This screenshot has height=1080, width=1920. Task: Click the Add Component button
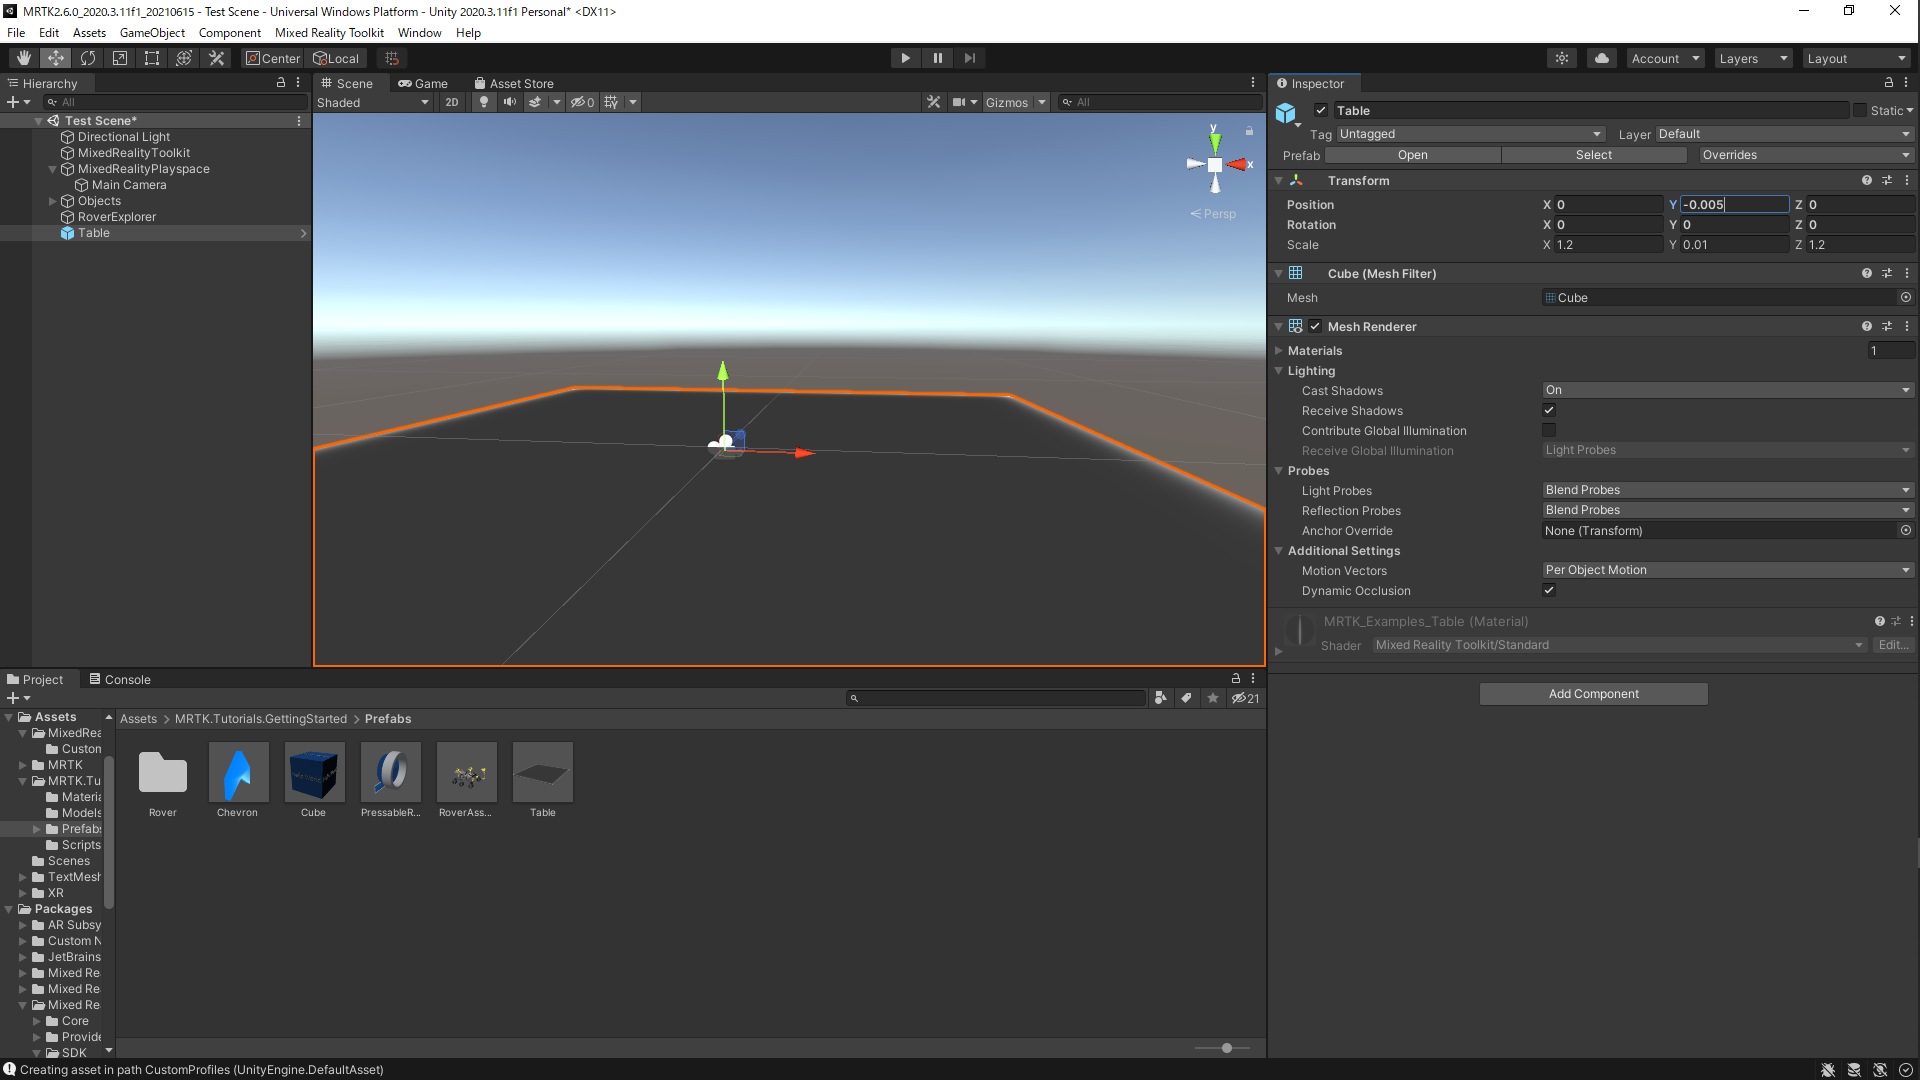tap(1593, 694)
